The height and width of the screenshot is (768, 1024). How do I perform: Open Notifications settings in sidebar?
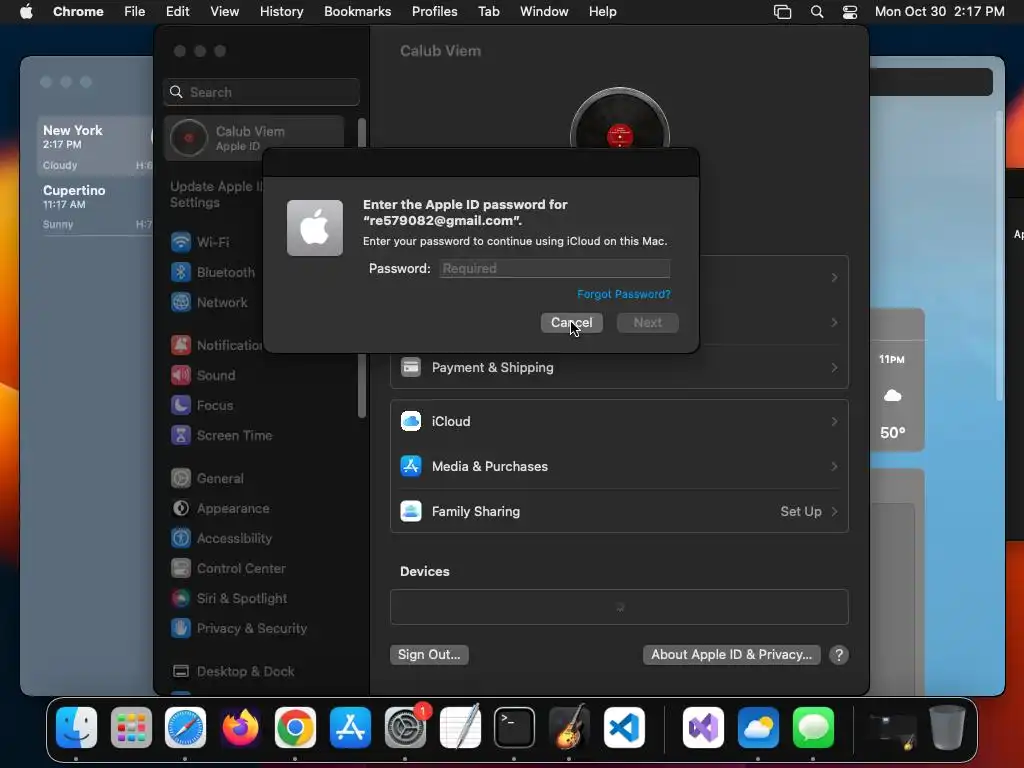(216, 345)
